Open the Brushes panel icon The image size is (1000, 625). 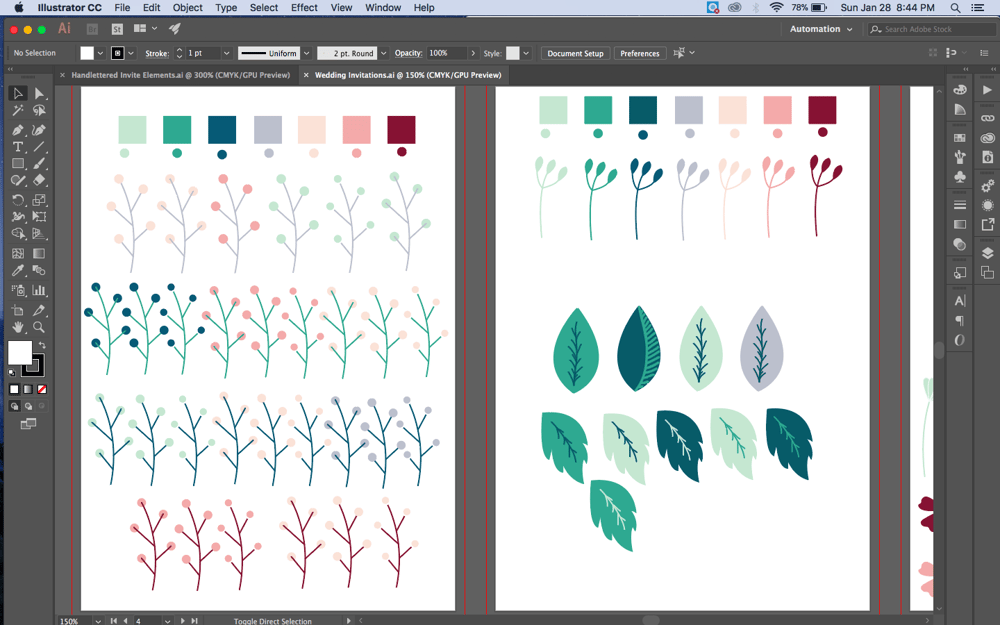[959, 157]
